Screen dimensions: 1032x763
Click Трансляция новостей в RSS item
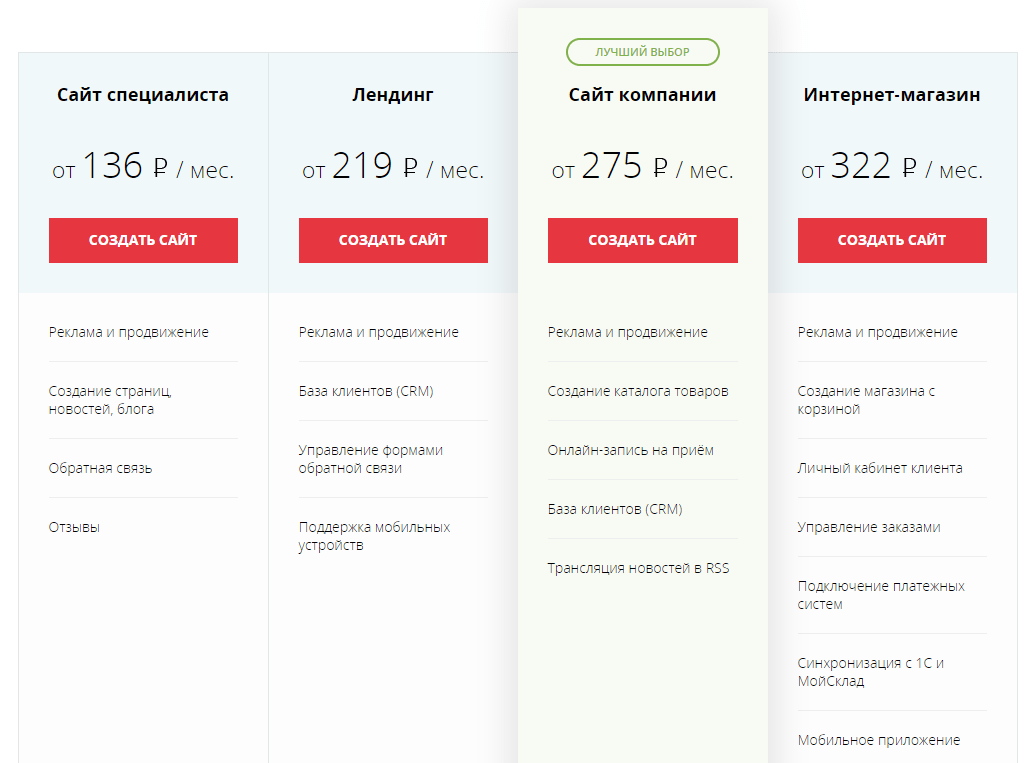[x=638, y=568]
